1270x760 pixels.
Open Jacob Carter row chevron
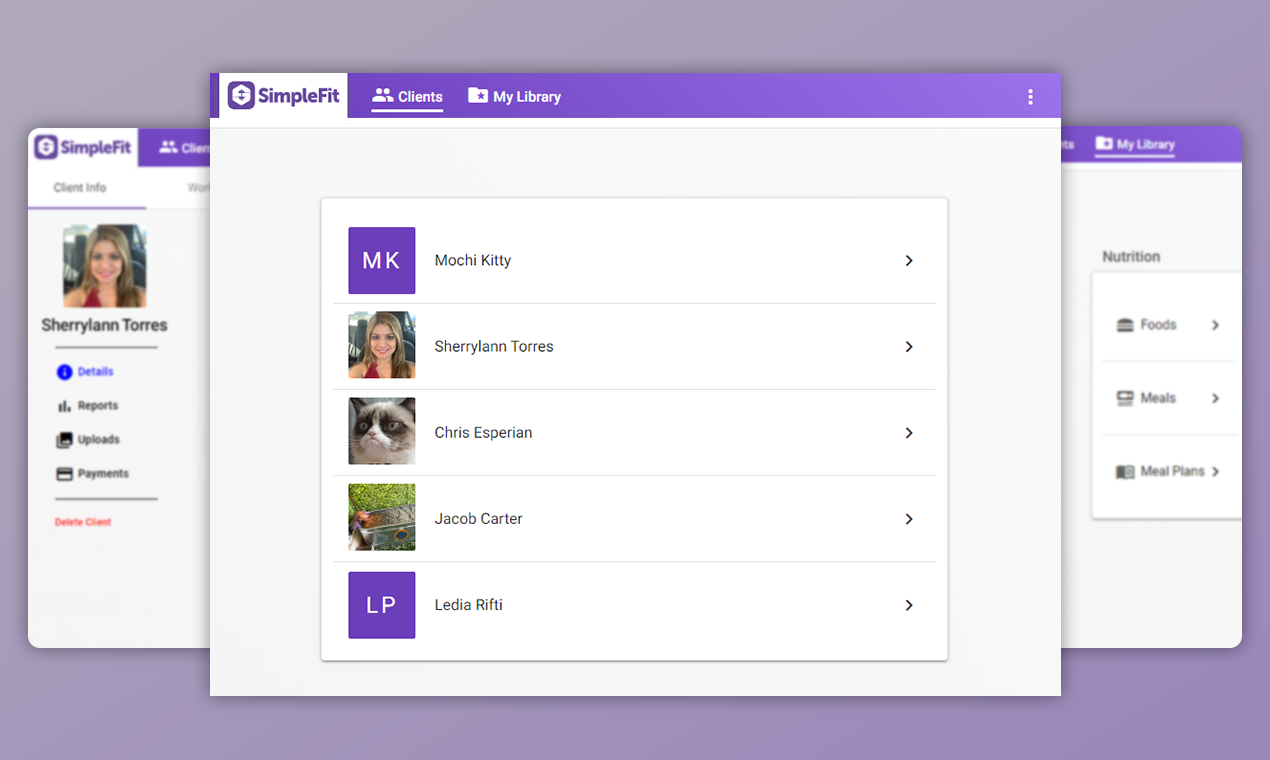pyautogui.click(x=909, y=519)
